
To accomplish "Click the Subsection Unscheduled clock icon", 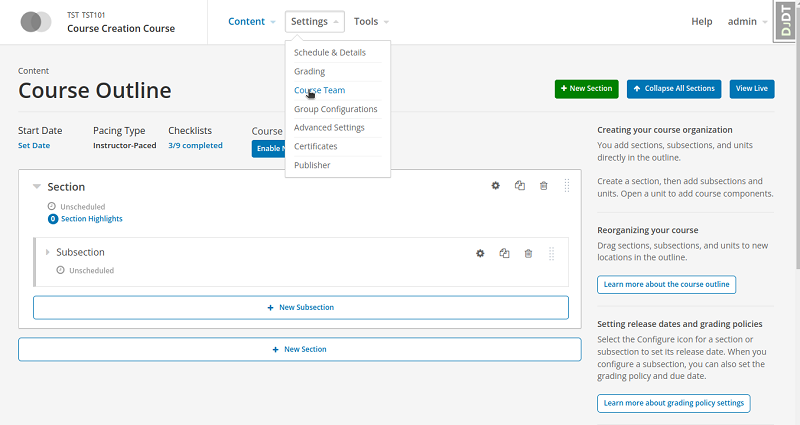I will [60, 270].
